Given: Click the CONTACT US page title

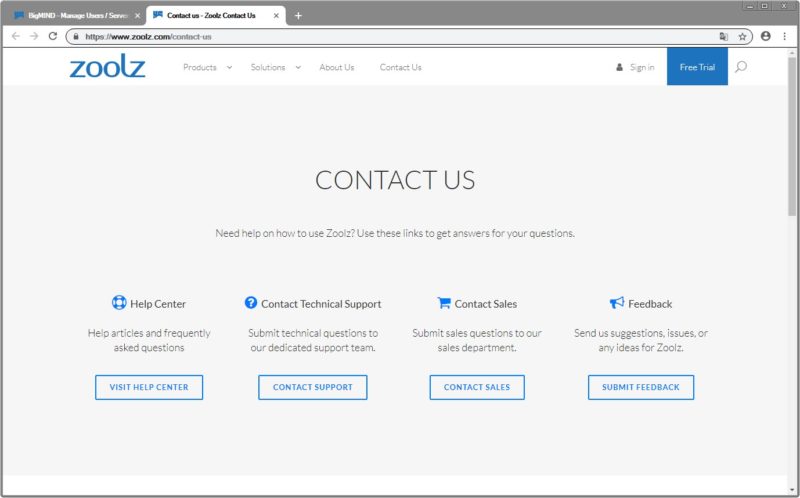Looking at the screenshot, I should click(395, 180).
